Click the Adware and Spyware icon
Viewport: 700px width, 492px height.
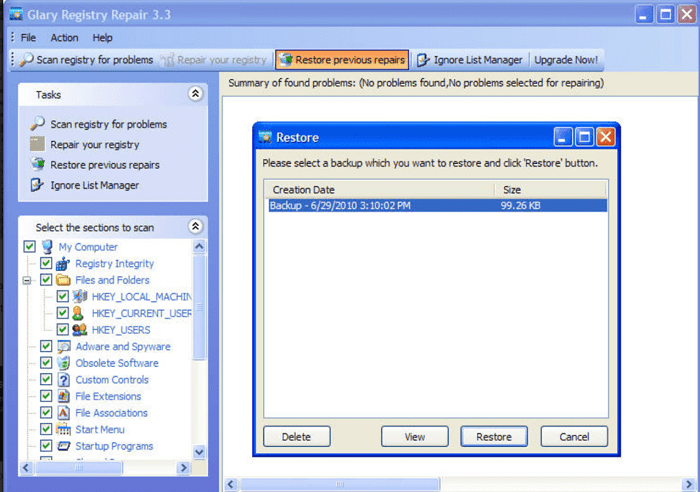63,346
